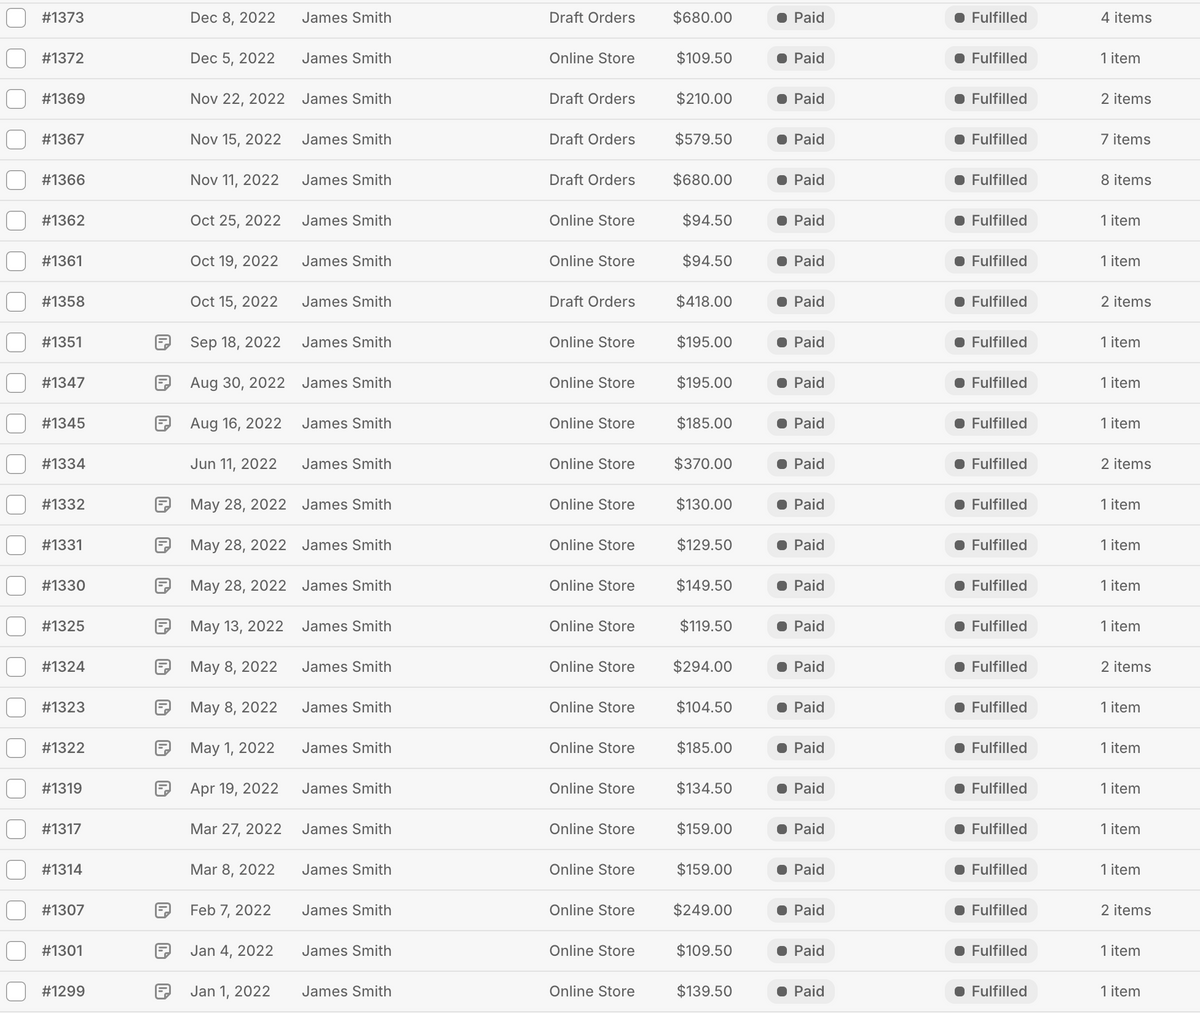The height and width of the screenshot is (1013, 1200).
Task: Open order #1372
Action: click(x=63, y=58)
